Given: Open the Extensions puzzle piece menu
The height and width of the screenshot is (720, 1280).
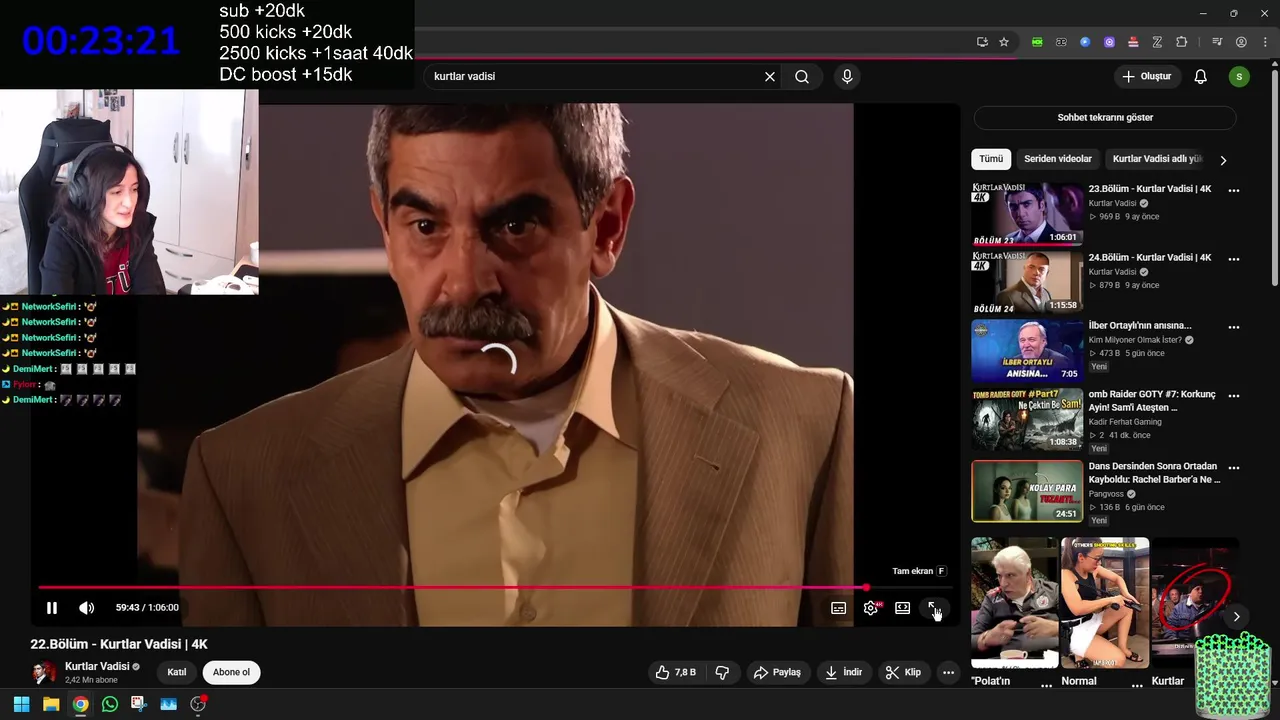Looking at the screenshot, I should (x=1181, y=42).
